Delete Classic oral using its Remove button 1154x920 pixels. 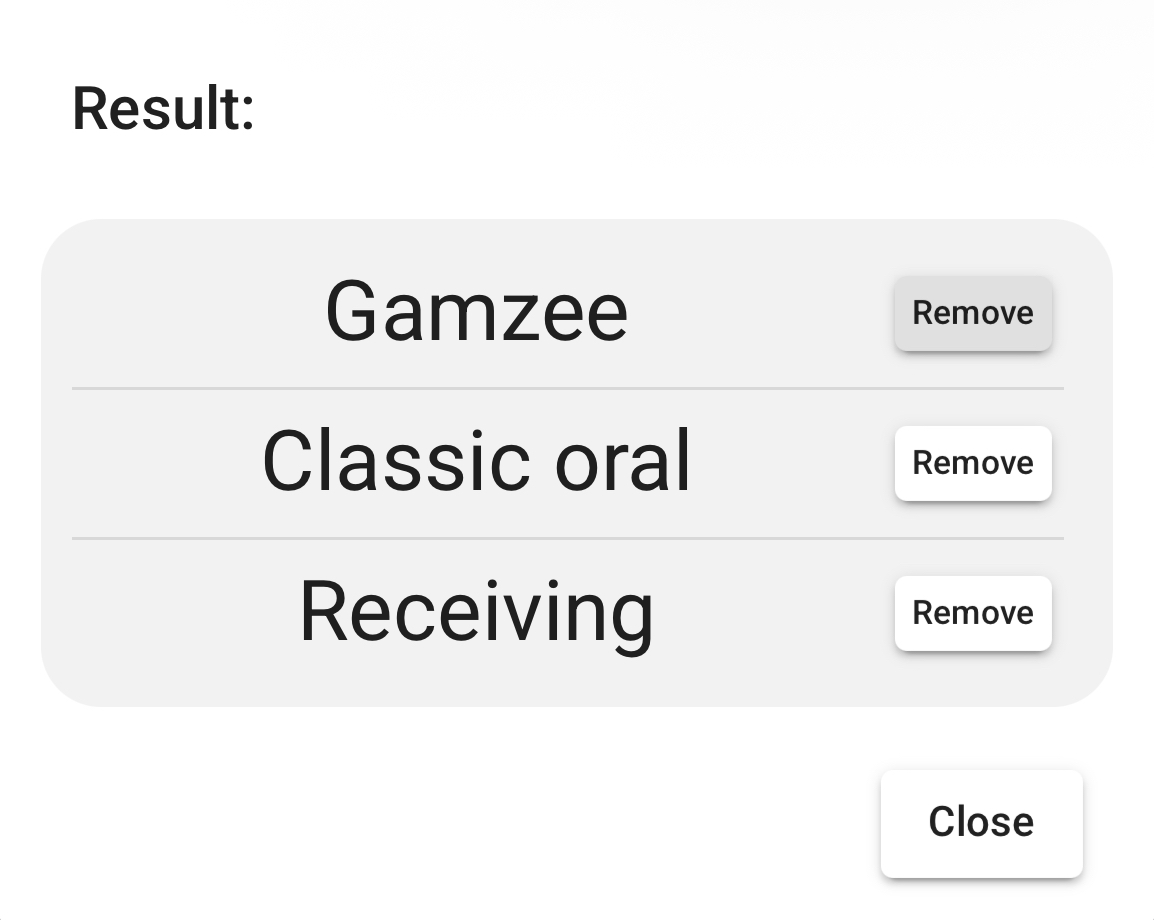point(973,463)
